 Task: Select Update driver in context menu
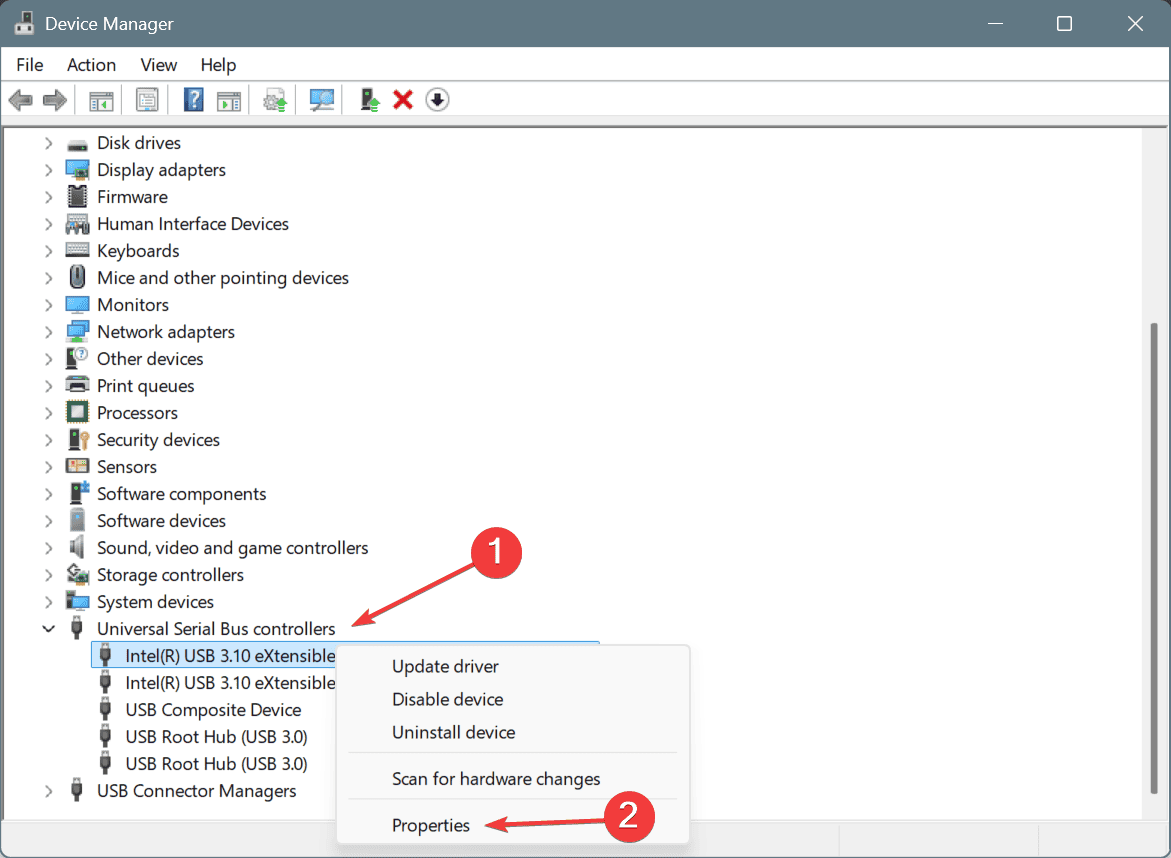(x=445, y=667)
